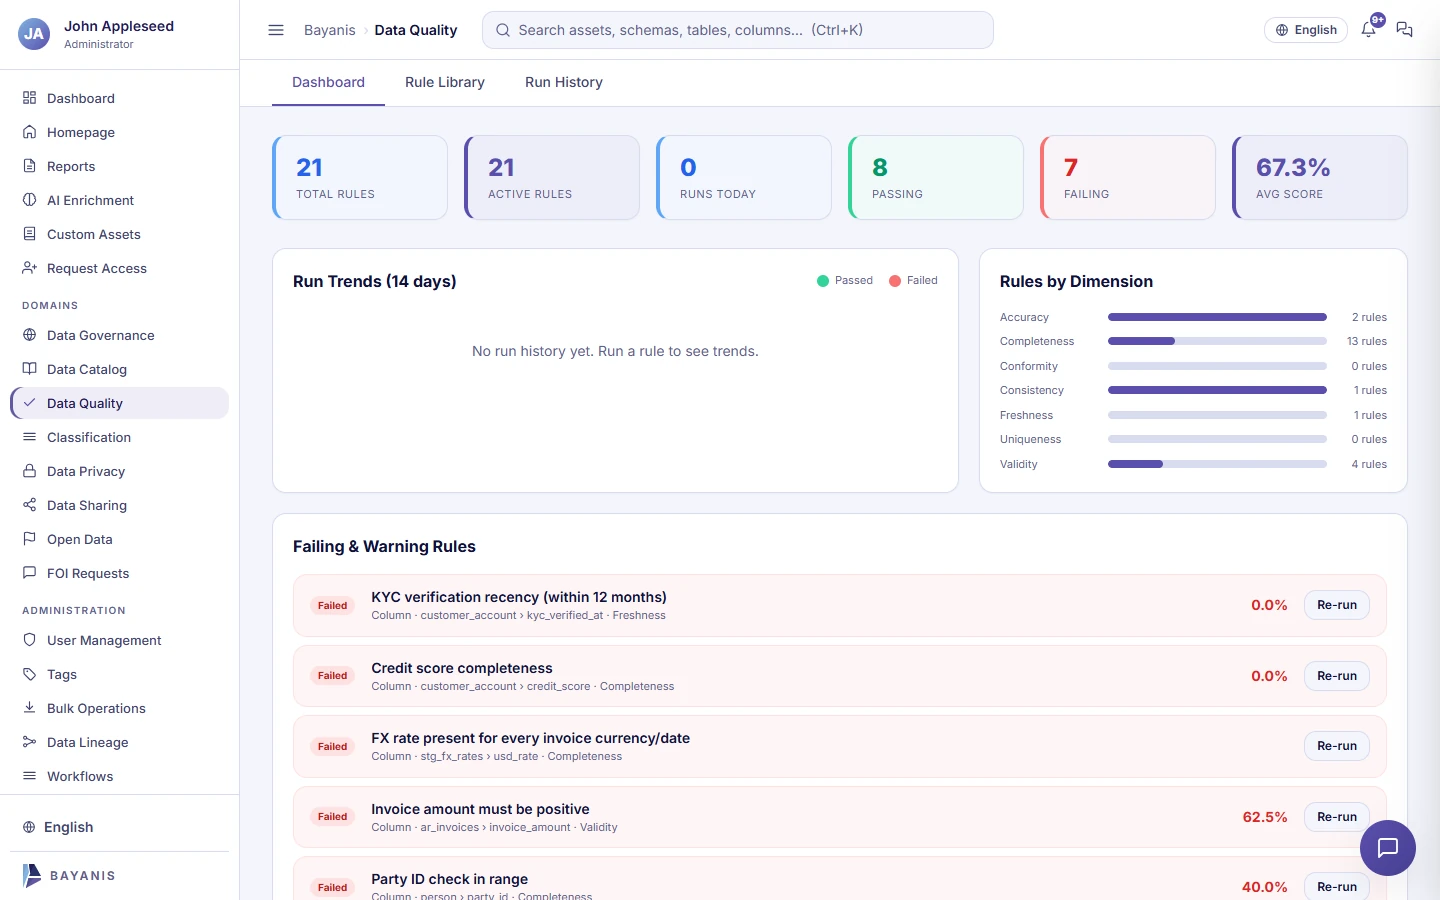
Task: Click the Bayanis breadcrumb link
Action: point(330,30)
